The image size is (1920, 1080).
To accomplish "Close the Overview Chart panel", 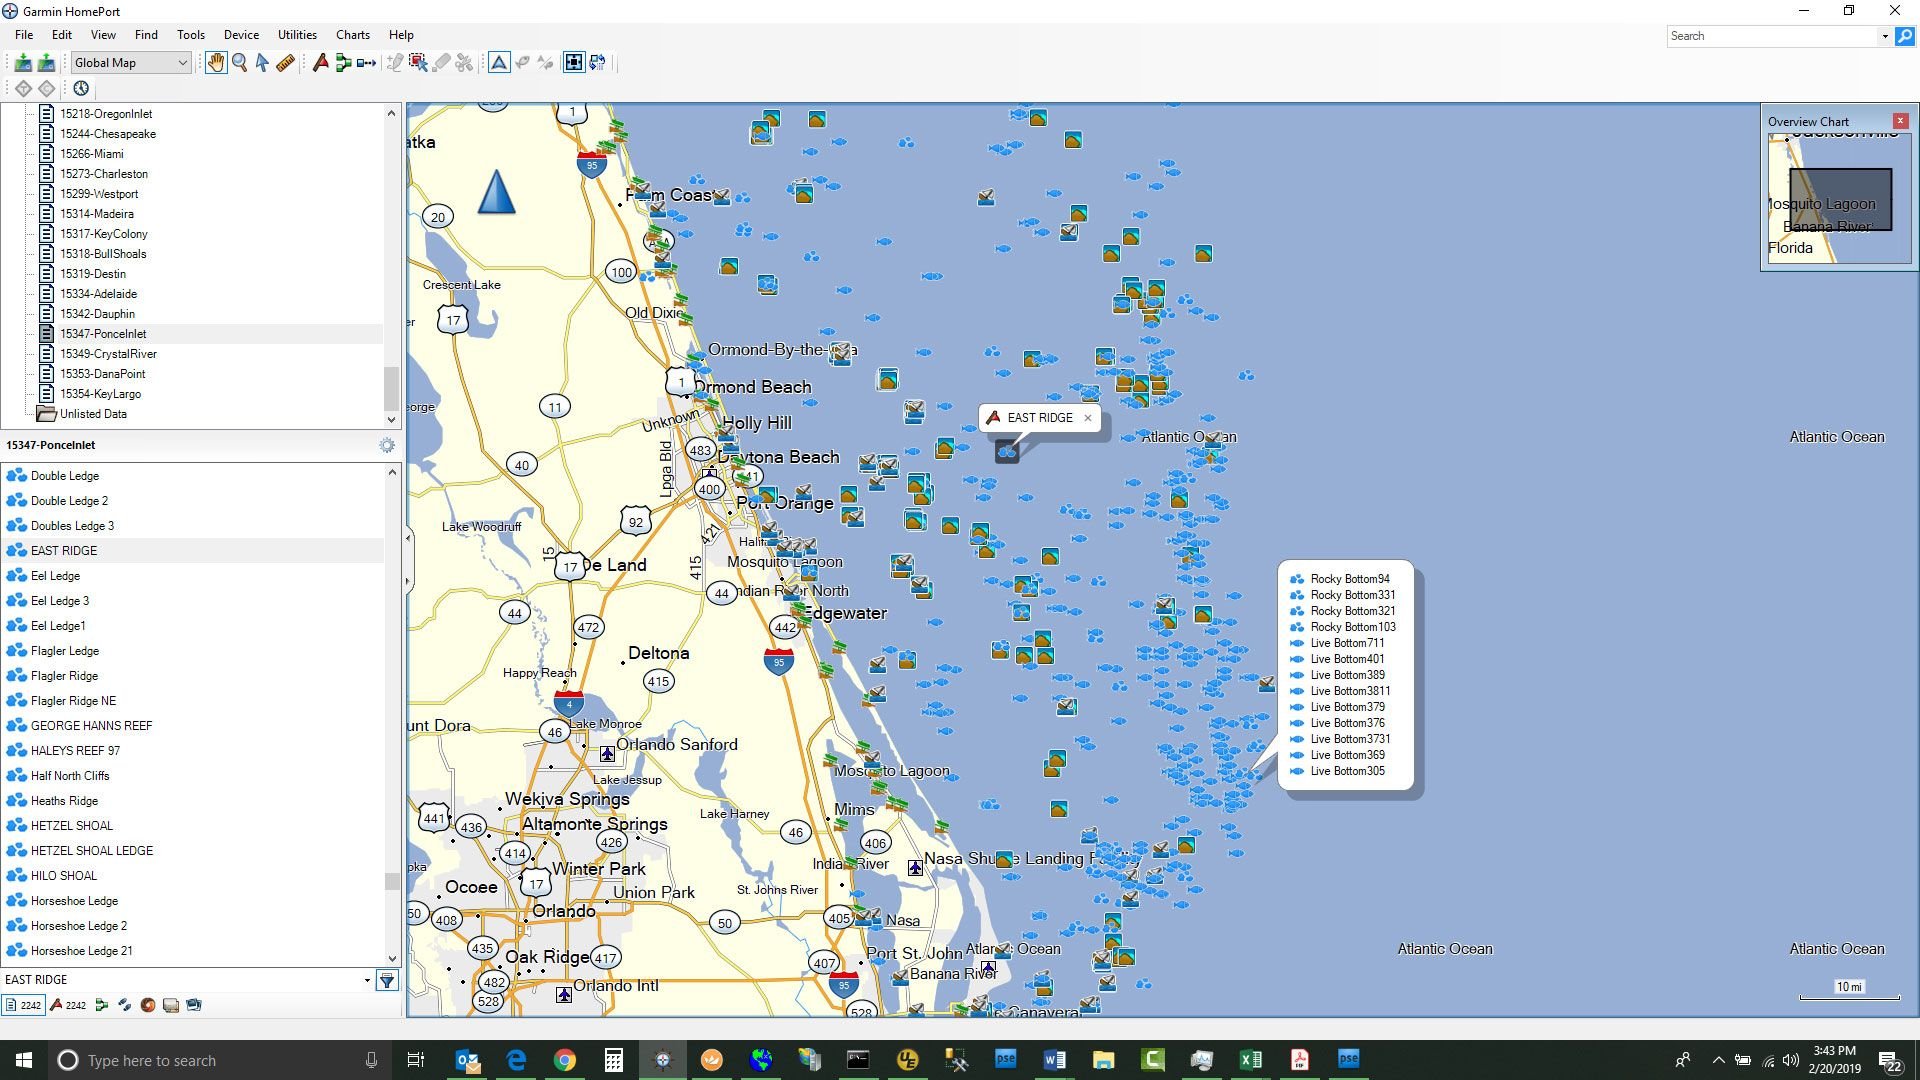I will (1901, 121).
